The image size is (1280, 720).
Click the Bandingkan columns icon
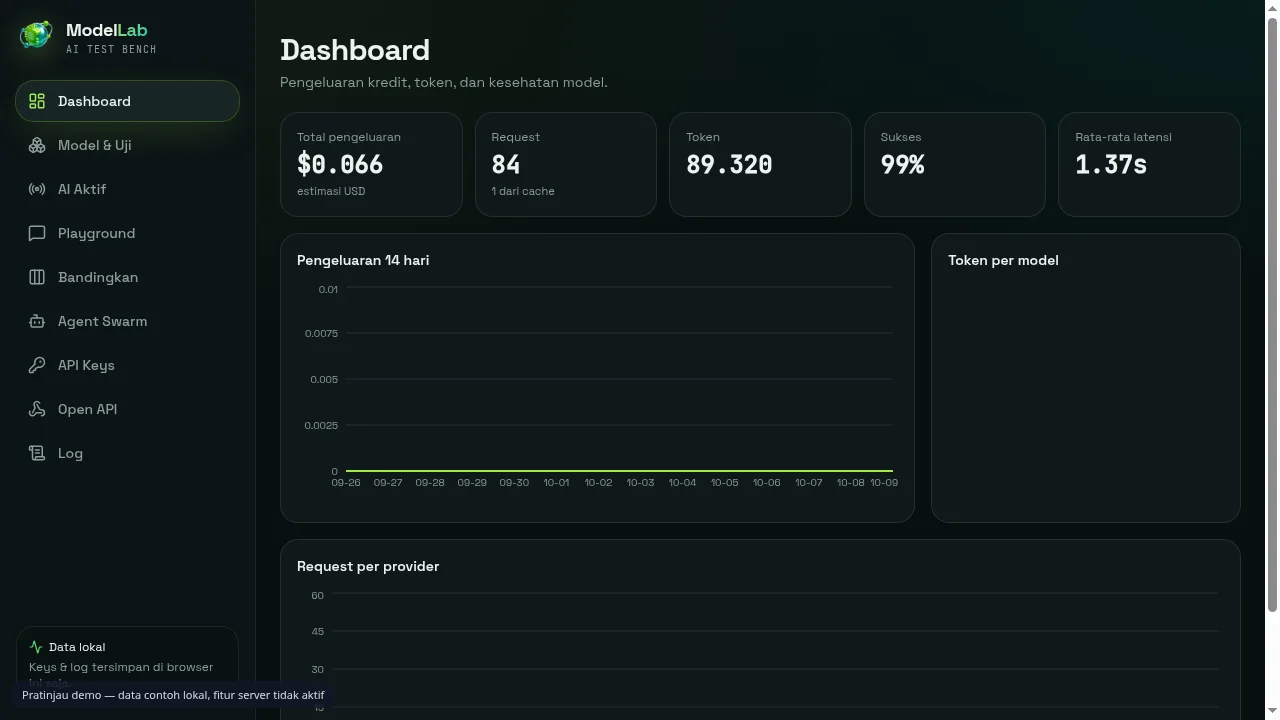(37, 277)
